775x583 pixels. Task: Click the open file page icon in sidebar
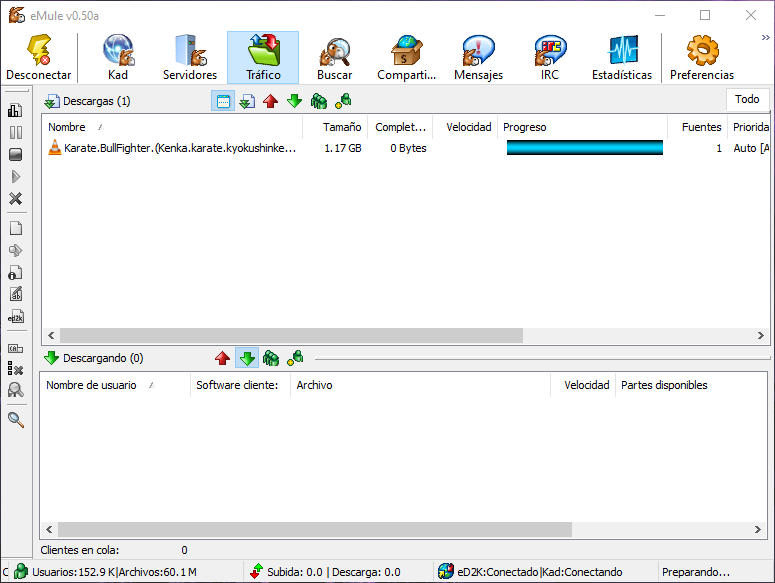click(x=16, y=228)
